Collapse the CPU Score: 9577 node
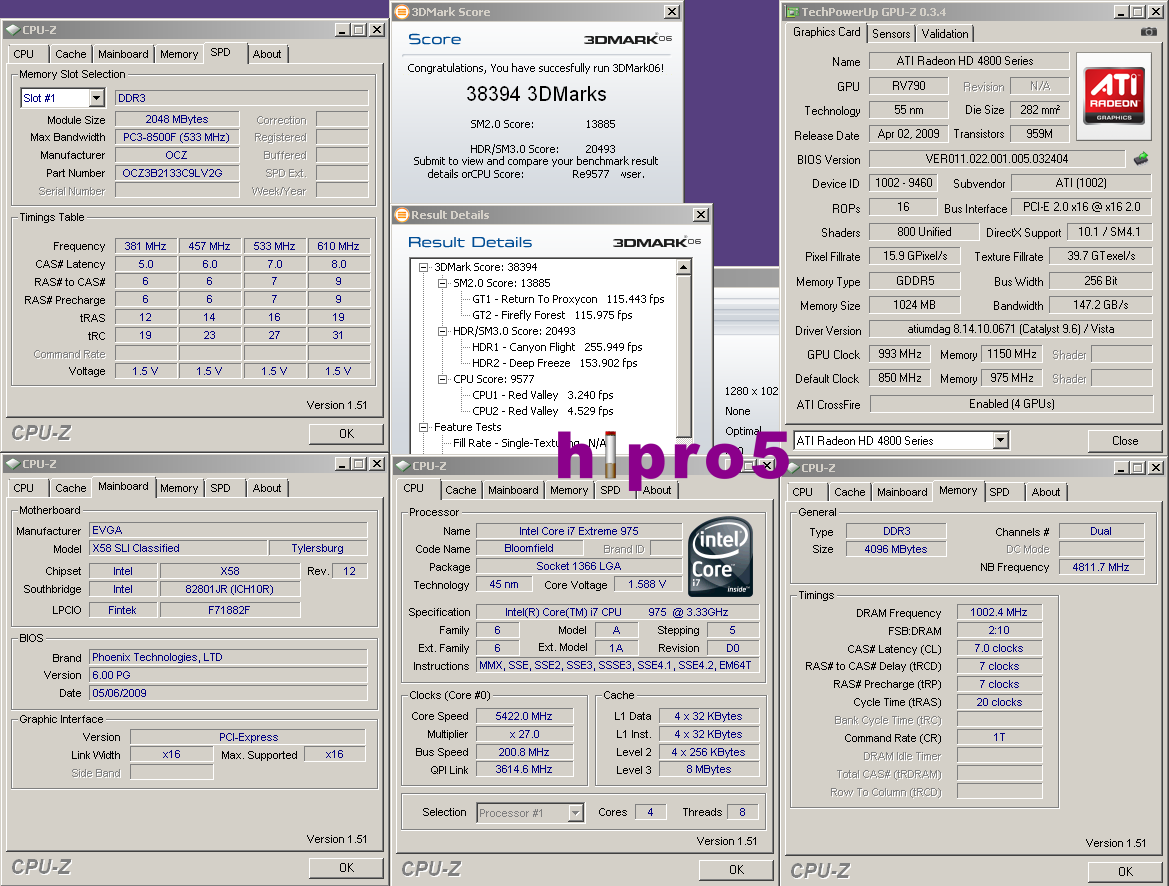The width and height of the screenshot is (1169, 886). pyautogui.click(x=442, y=379)
